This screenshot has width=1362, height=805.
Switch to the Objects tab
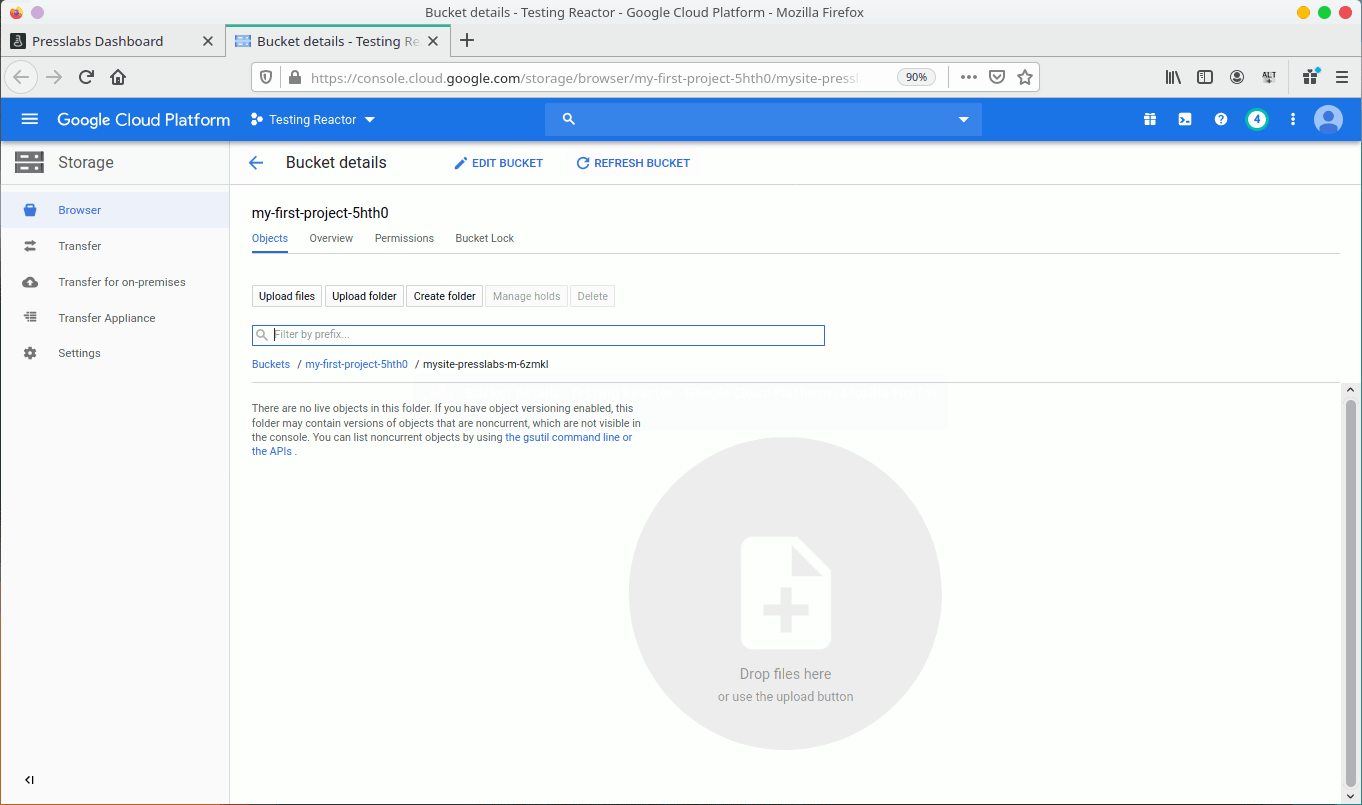coord(270,238)
